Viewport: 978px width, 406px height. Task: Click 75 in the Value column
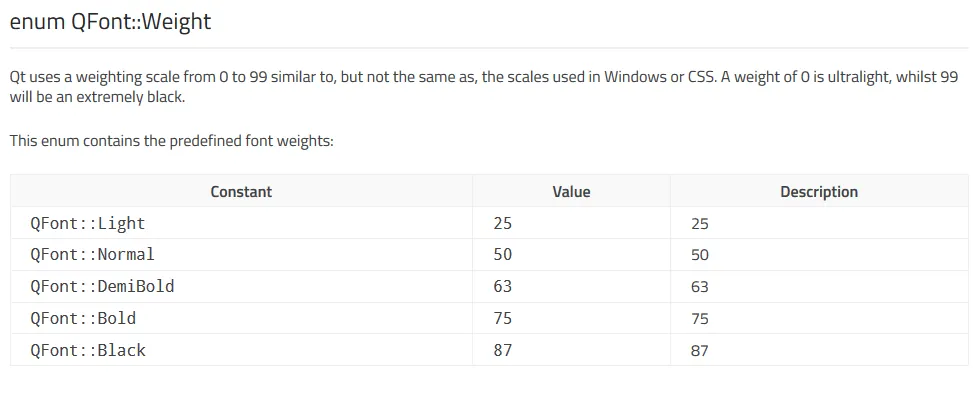pyautogui.click(x=502, y=319)
